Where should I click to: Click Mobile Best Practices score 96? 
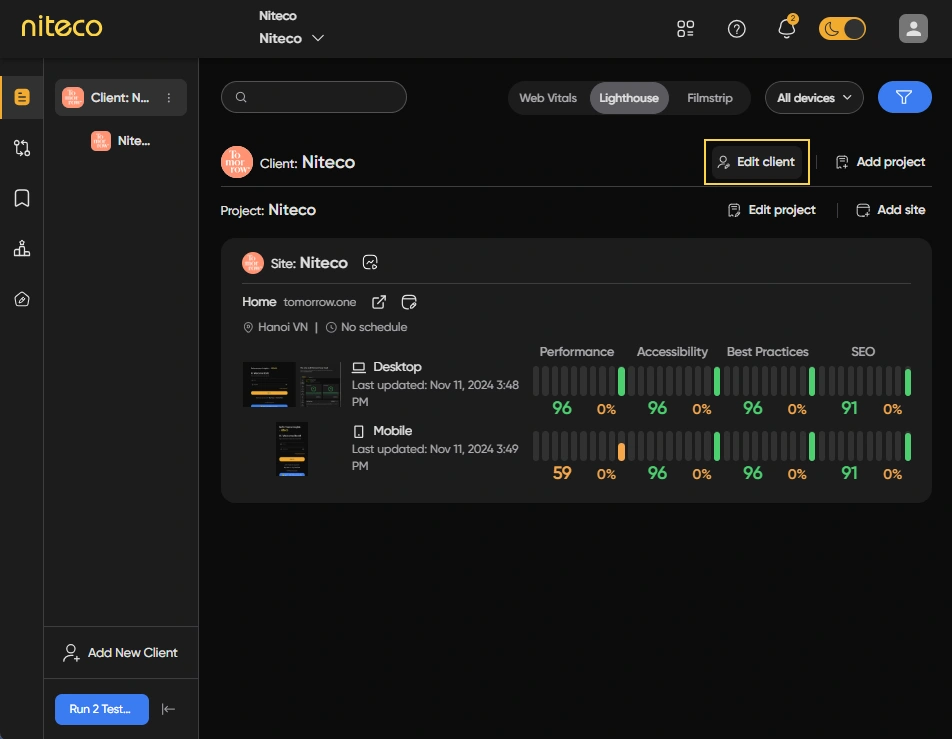pyautogui.click(x=752, y=473)
